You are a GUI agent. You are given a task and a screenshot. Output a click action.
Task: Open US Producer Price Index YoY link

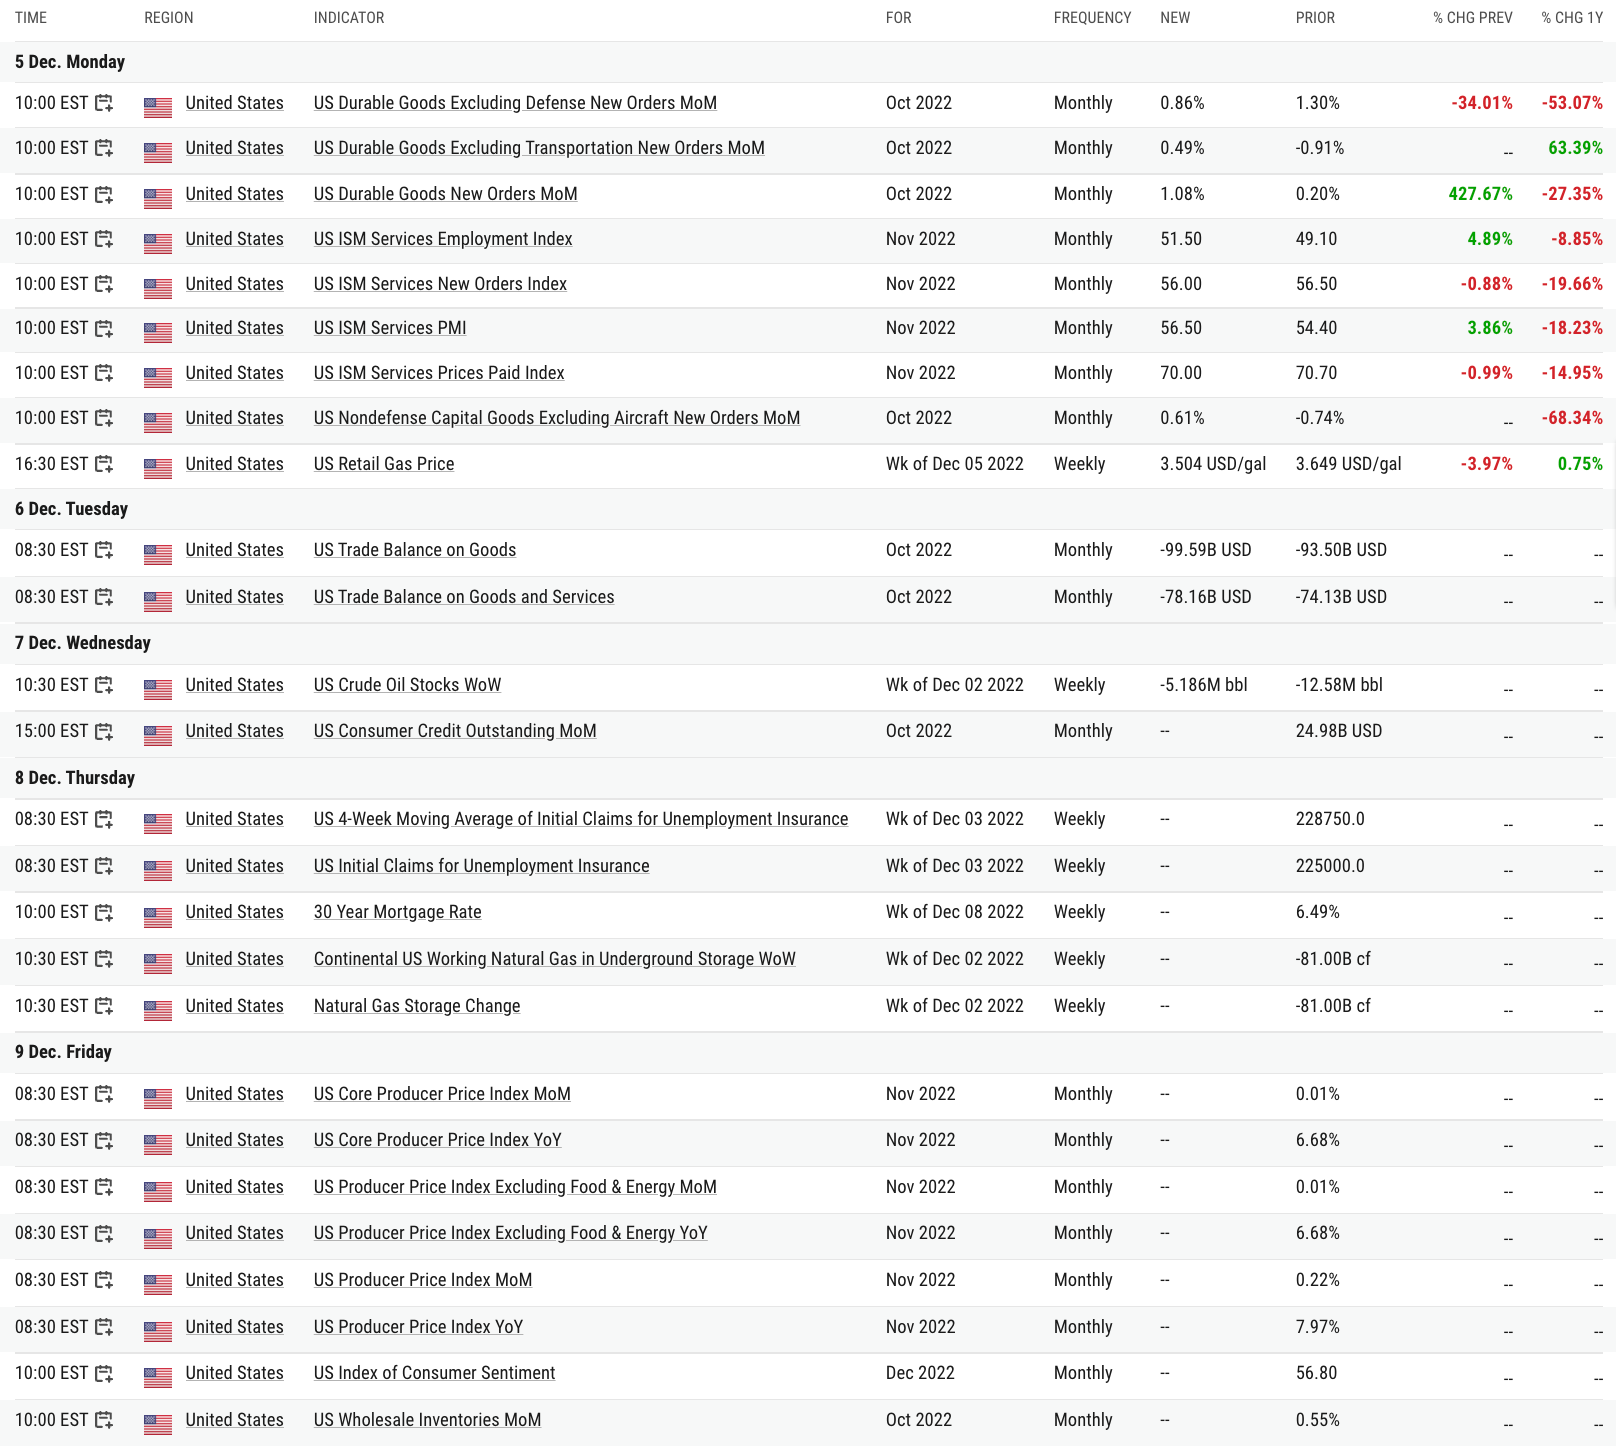pos(418,1327)
